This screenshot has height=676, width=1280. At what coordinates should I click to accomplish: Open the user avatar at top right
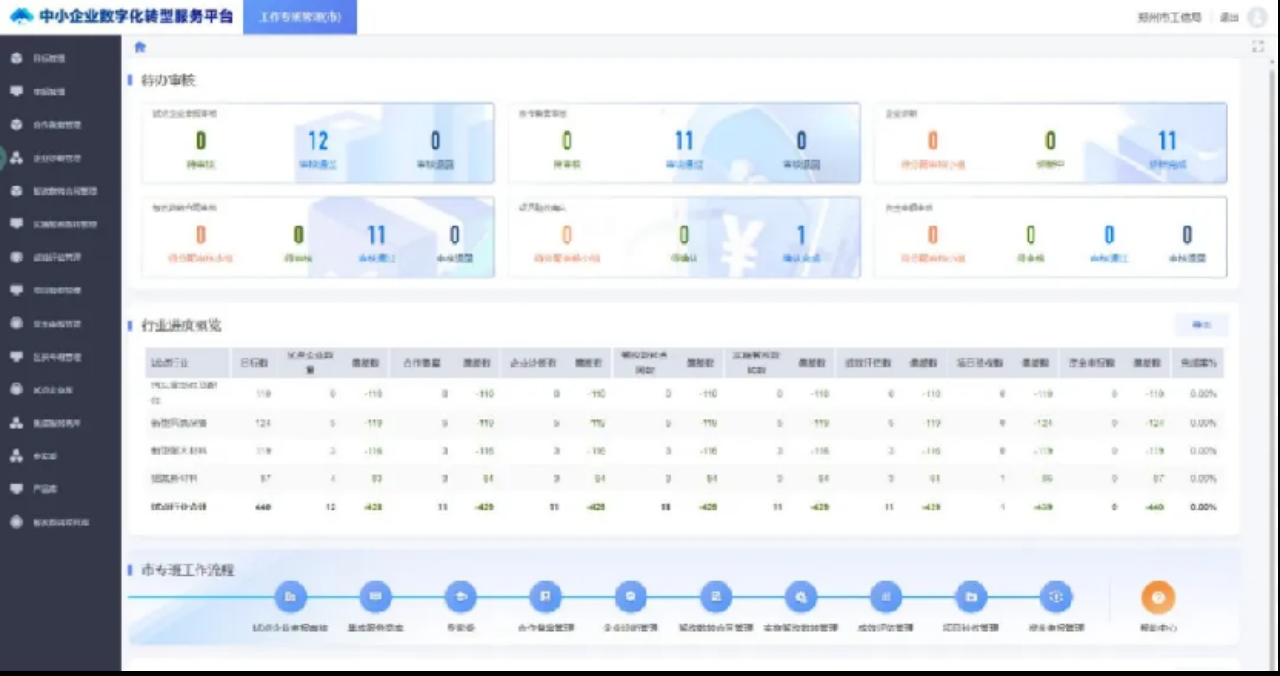coord(1257,17)
